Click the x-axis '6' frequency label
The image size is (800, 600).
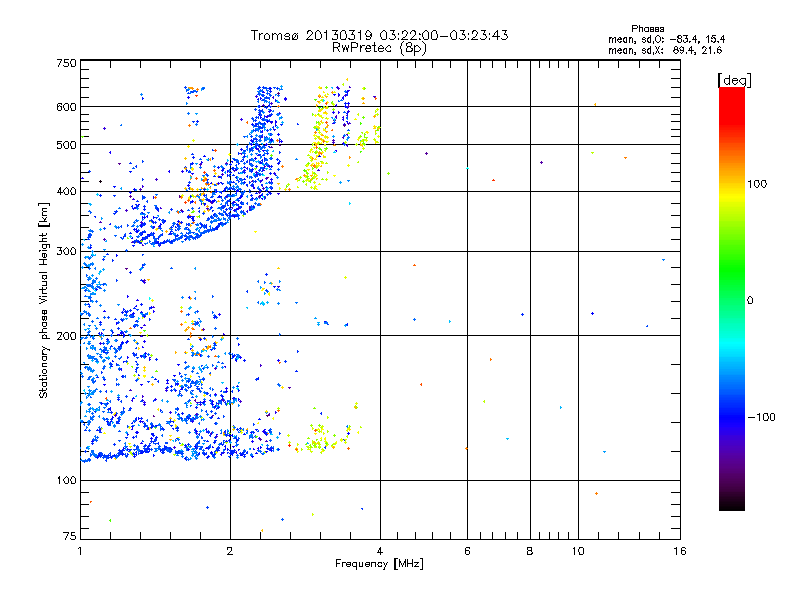[x=467, y=551]
